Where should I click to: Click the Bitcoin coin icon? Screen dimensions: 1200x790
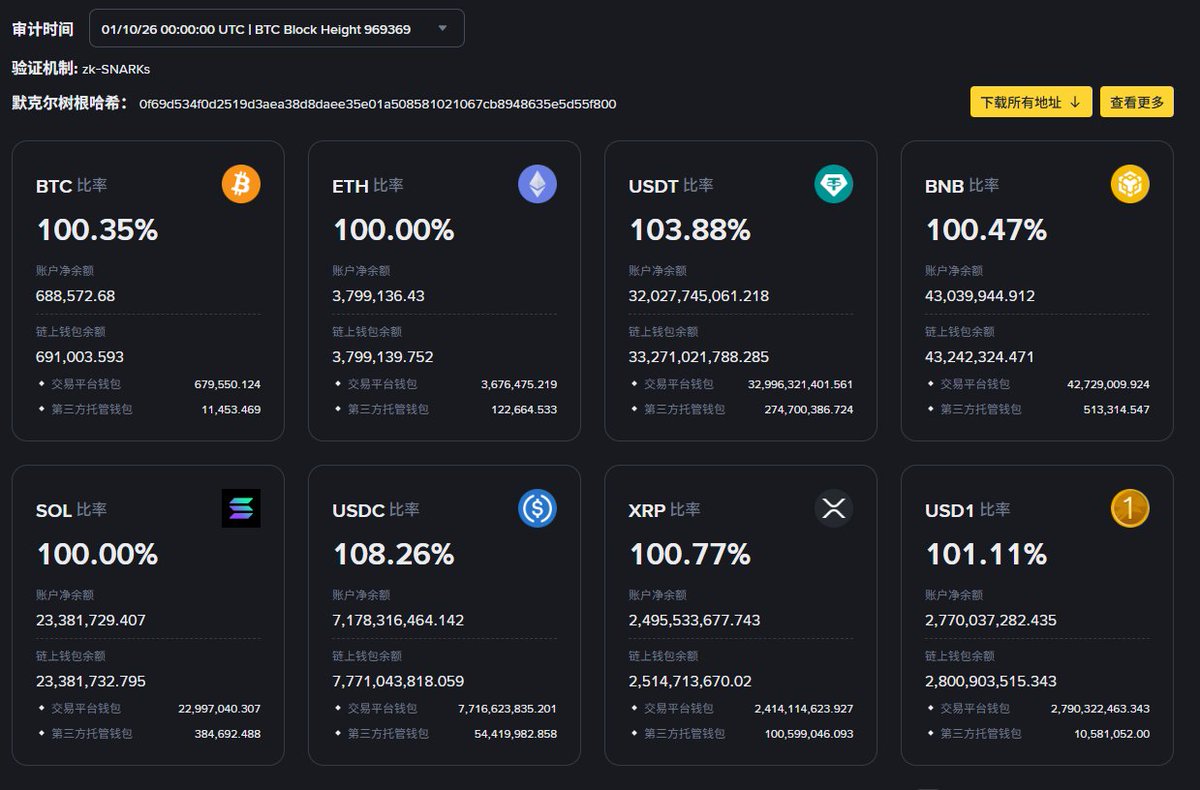point(241,184)
